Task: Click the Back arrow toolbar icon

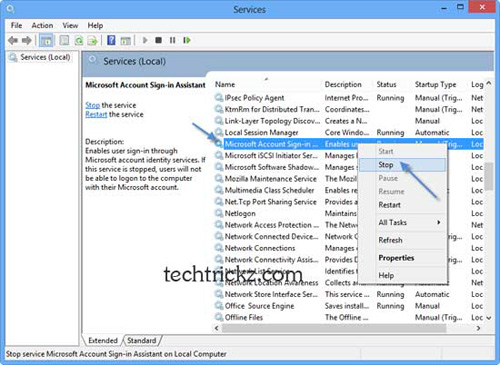Action: pos(13,41)
